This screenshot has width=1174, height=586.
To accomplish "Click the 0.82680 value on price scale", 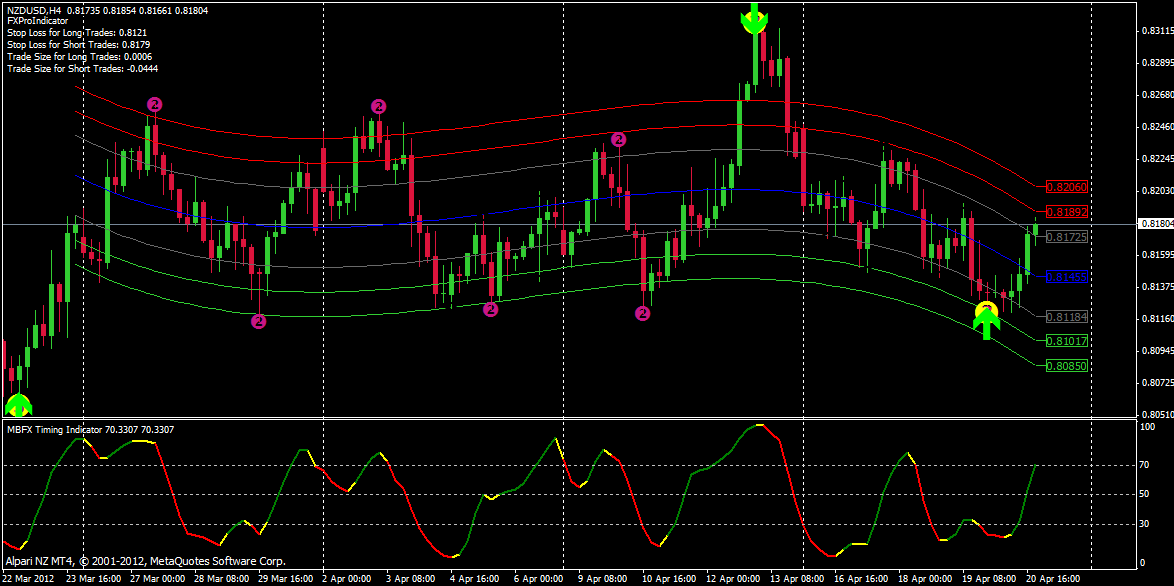I will pyautogui.click(x=1156, y=95).
